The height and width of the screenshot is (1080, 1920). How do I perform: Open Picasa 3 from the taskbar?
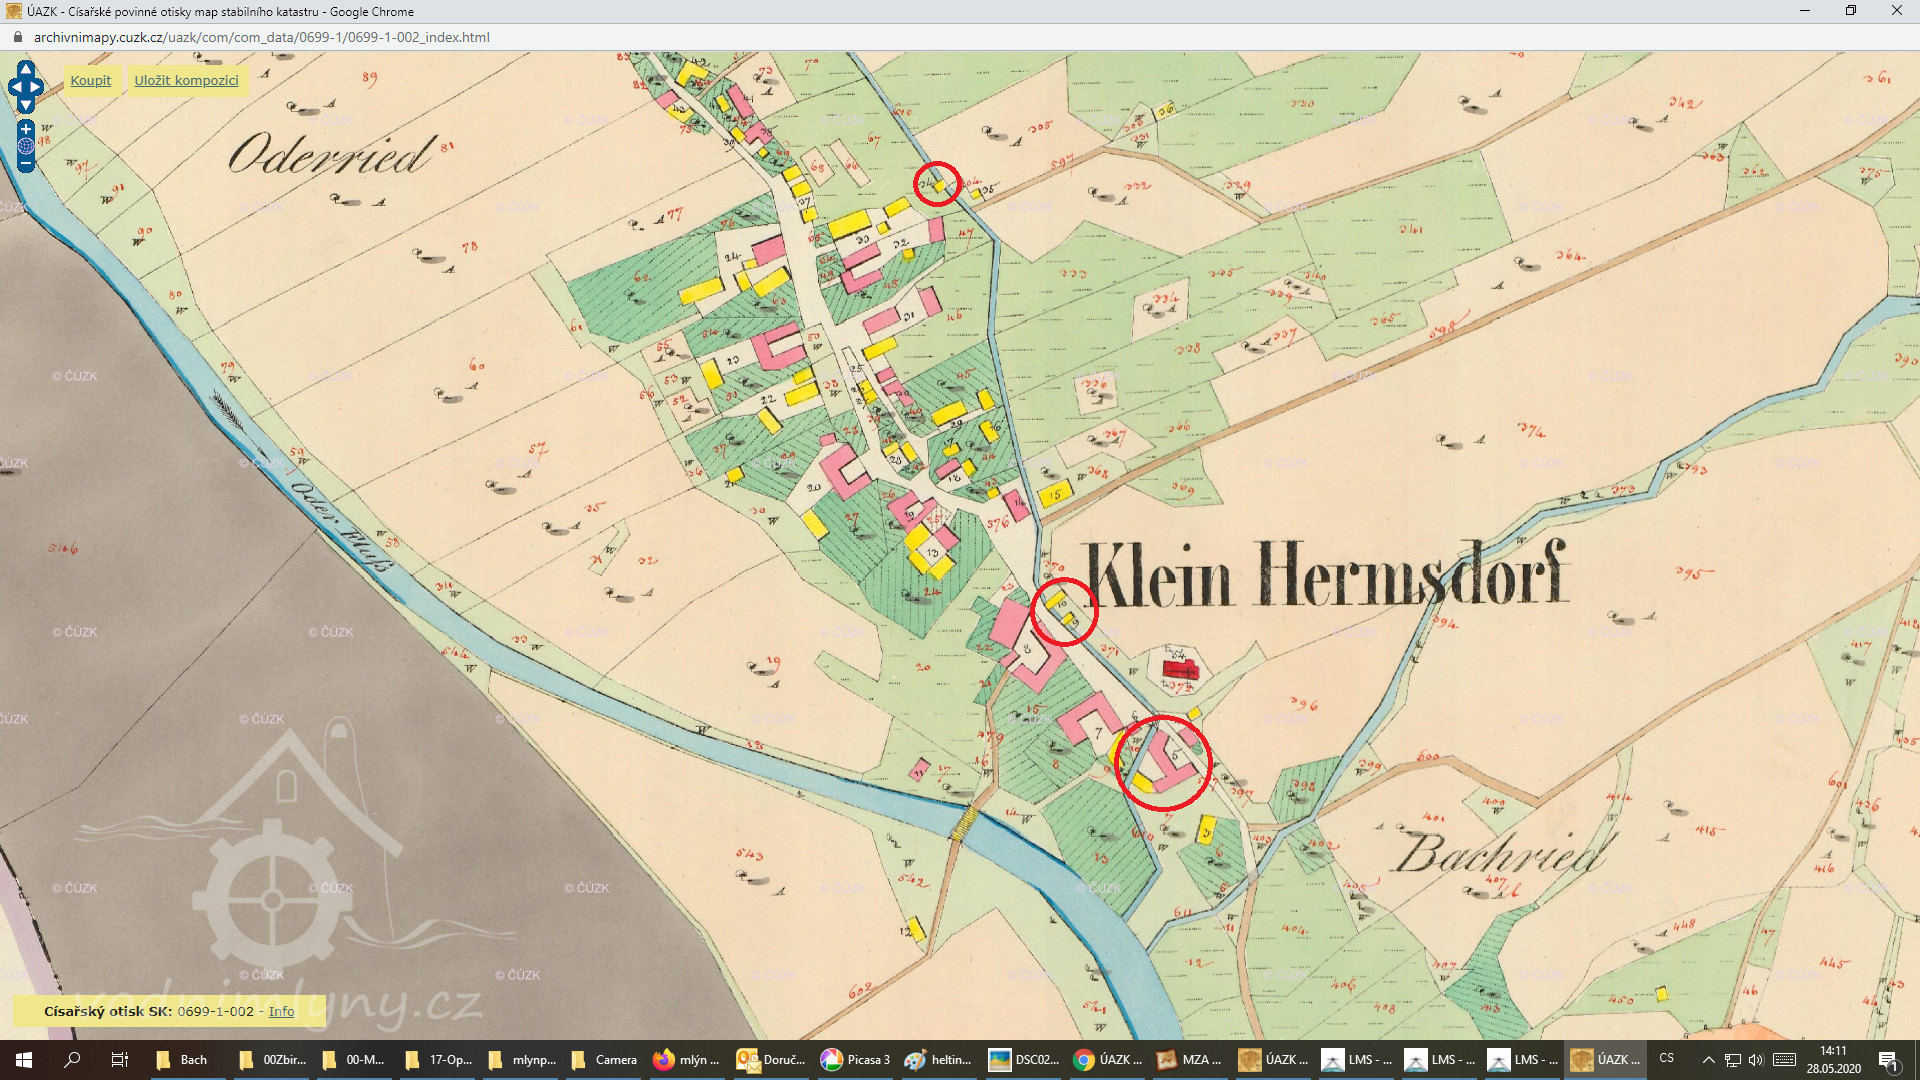coord(855,1060)
